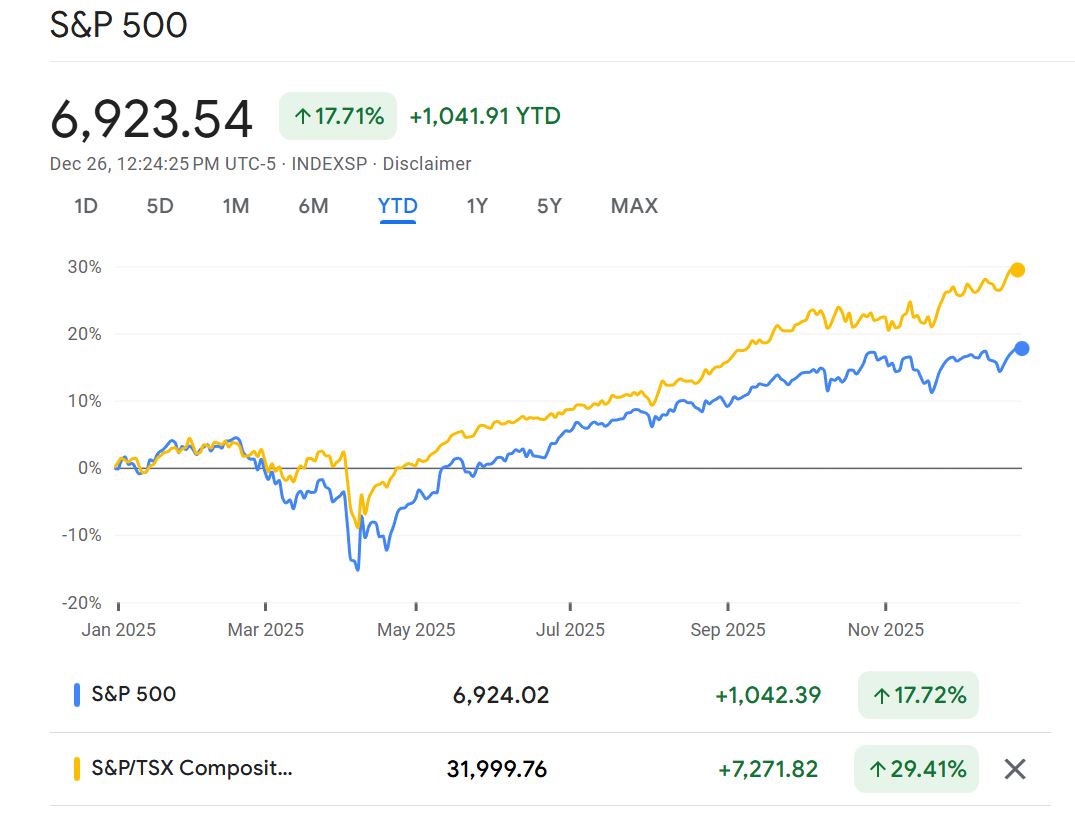This screenshot has width=1075, height=826.
Task: Open the 5Y range tab
Action: pos(549,206)
